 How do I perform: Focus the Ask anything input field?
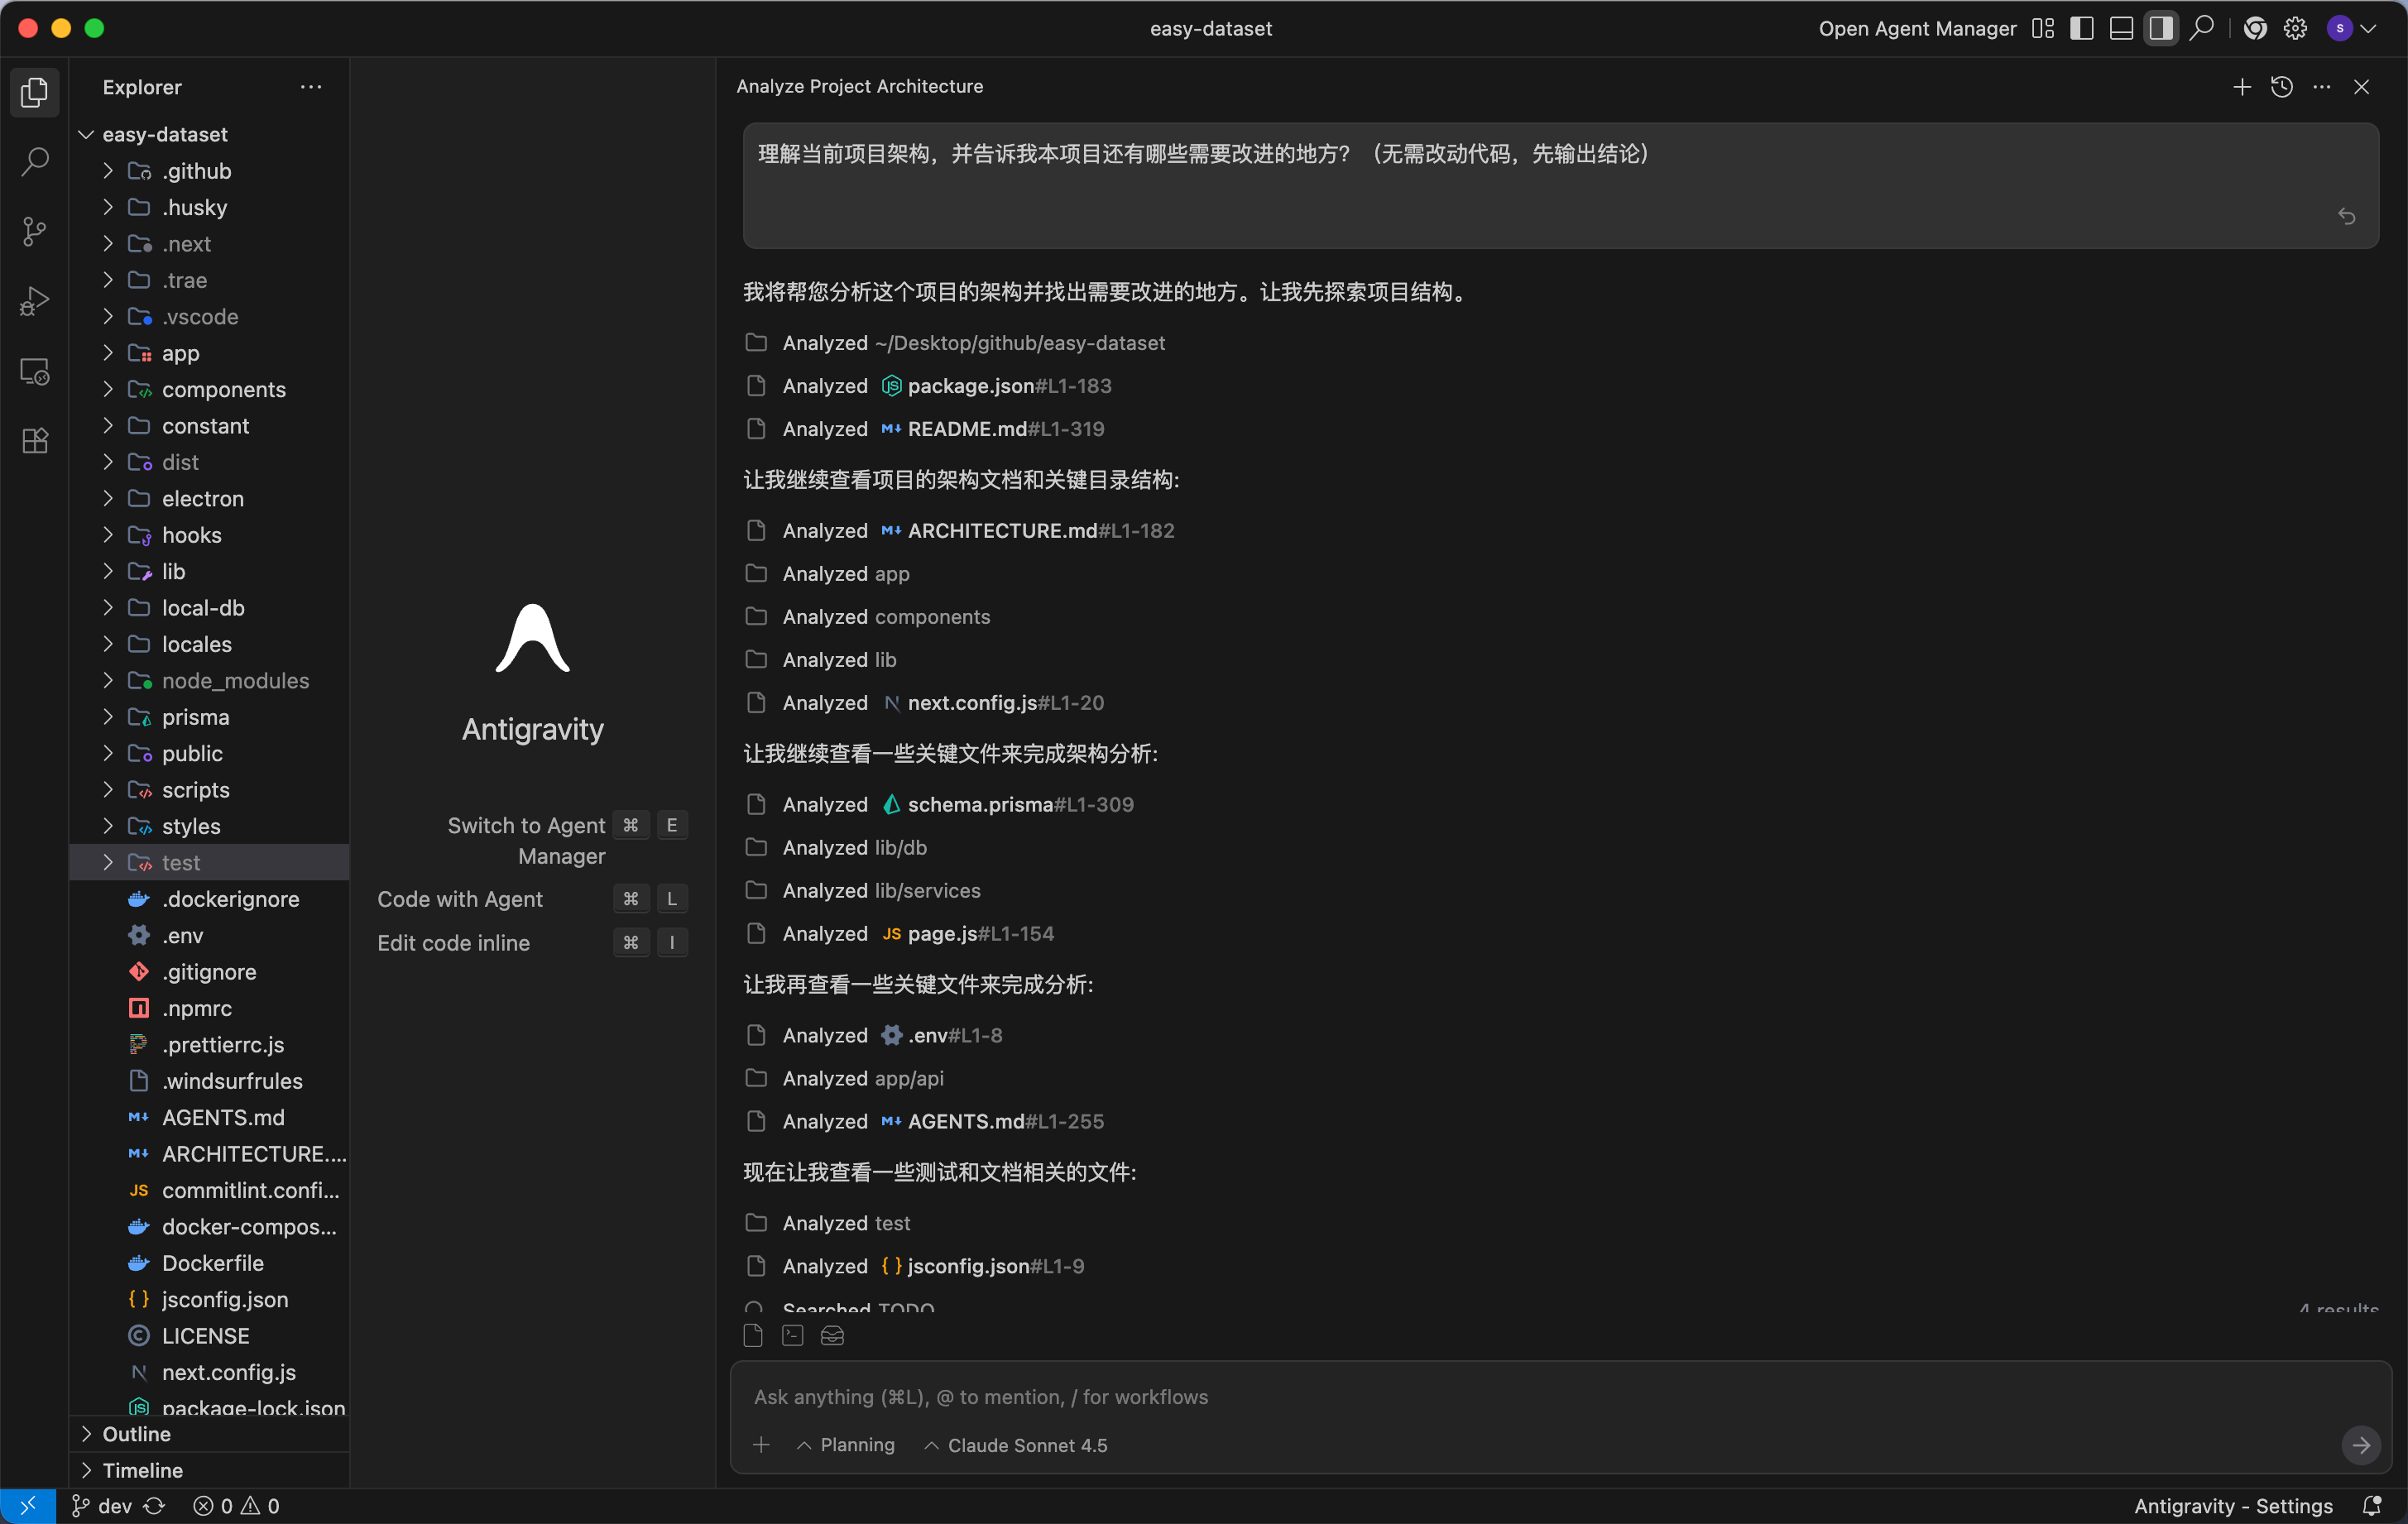[1500, 1396]
